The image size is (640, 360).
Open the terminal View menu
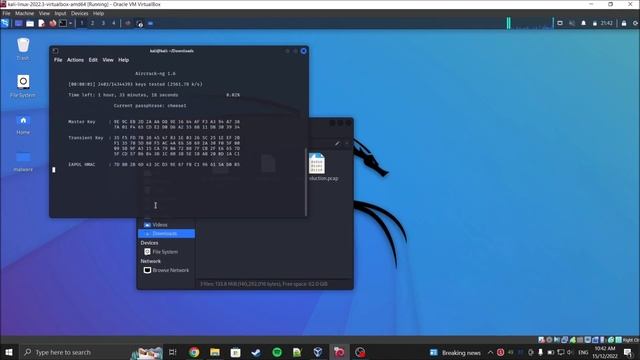[108, 60]
